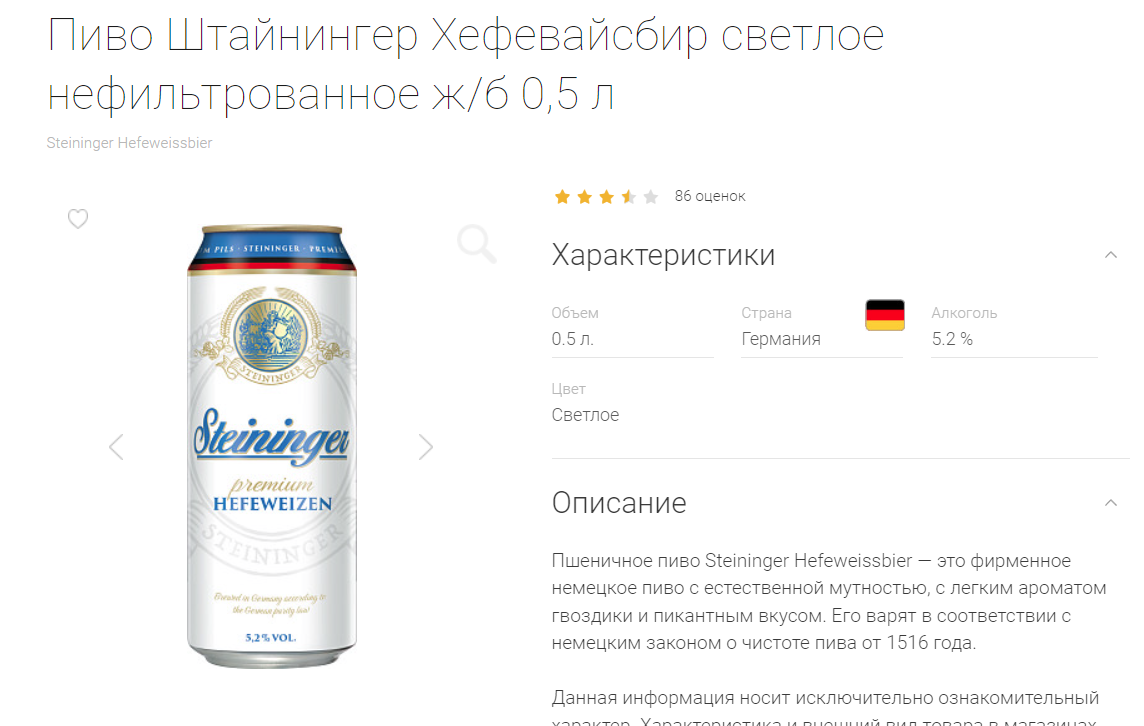1144x726 pixels.
Task: Click the Светлое color value
Action: tap(585, 414)
